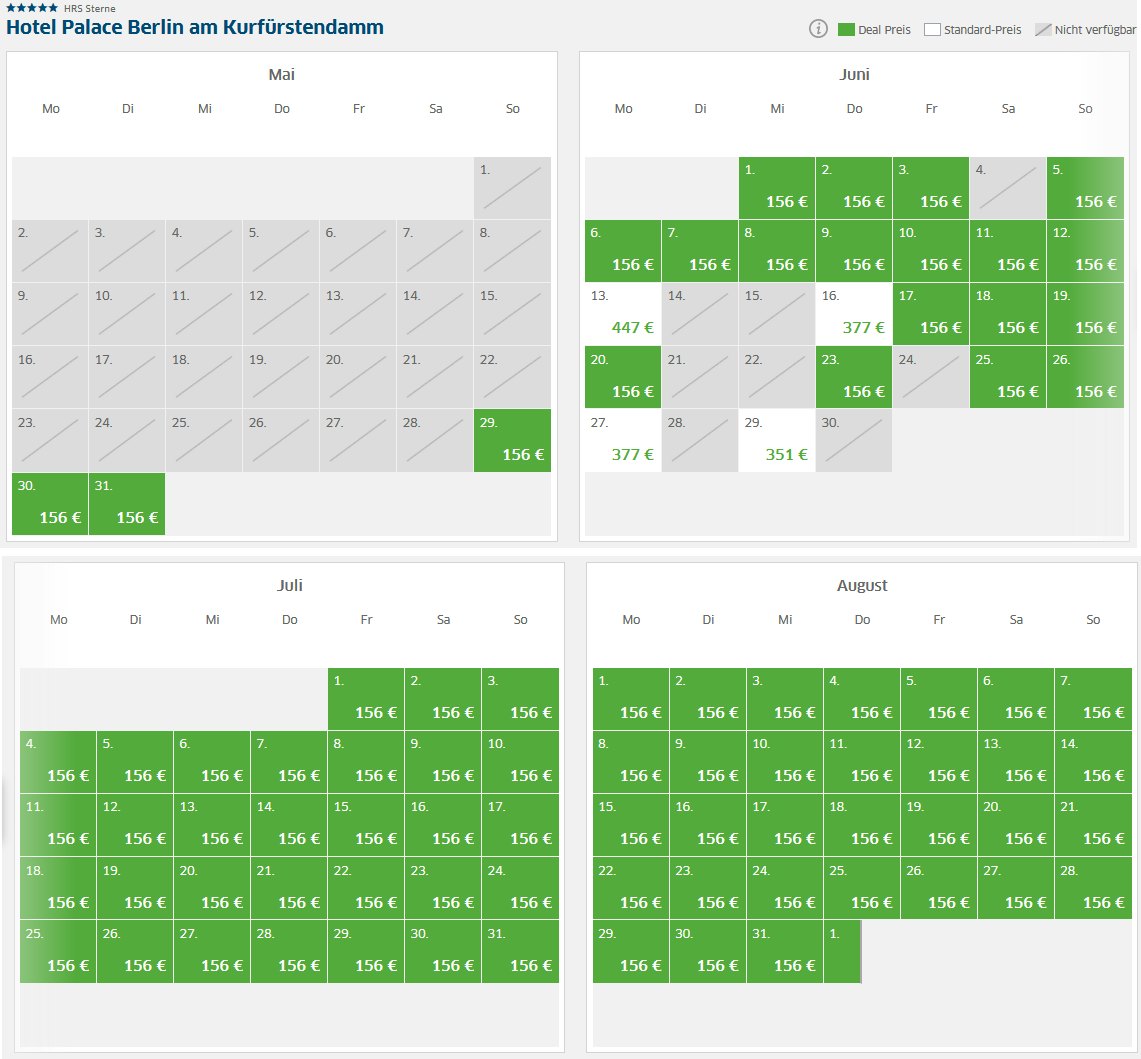Image resolution: width=1141 pixels, height=1059 pixels.
Task: Click the green Deal Preis legend swatch
Action: pyautogui.click(x=846, y=30)
